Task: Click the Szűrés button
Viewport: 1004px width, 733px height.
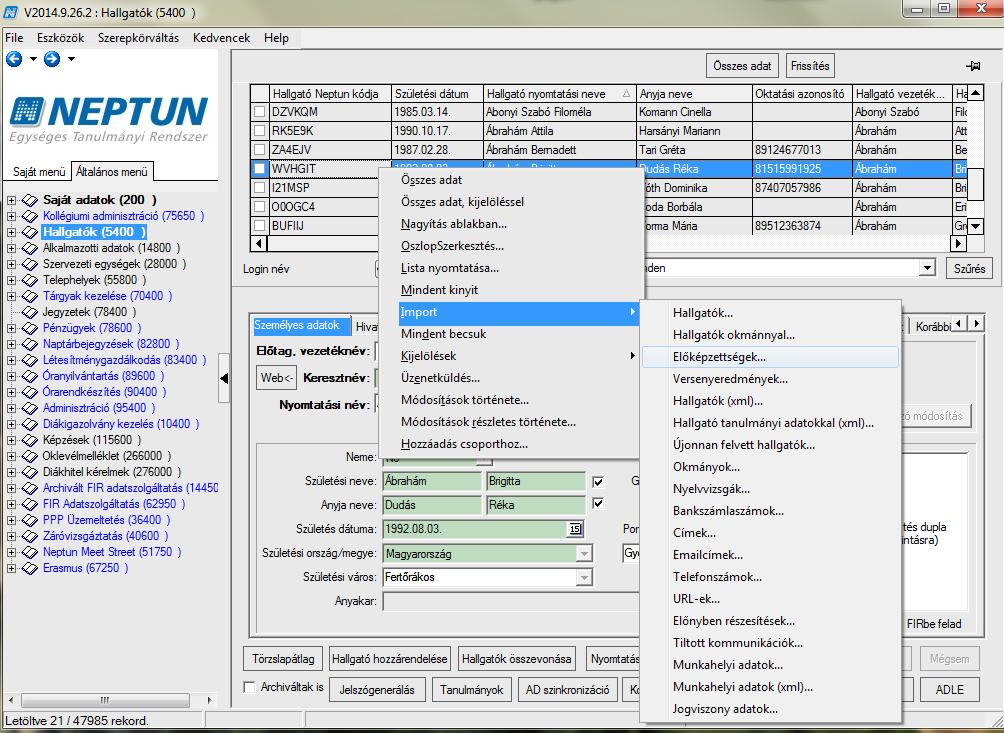Action: (969, 268)
